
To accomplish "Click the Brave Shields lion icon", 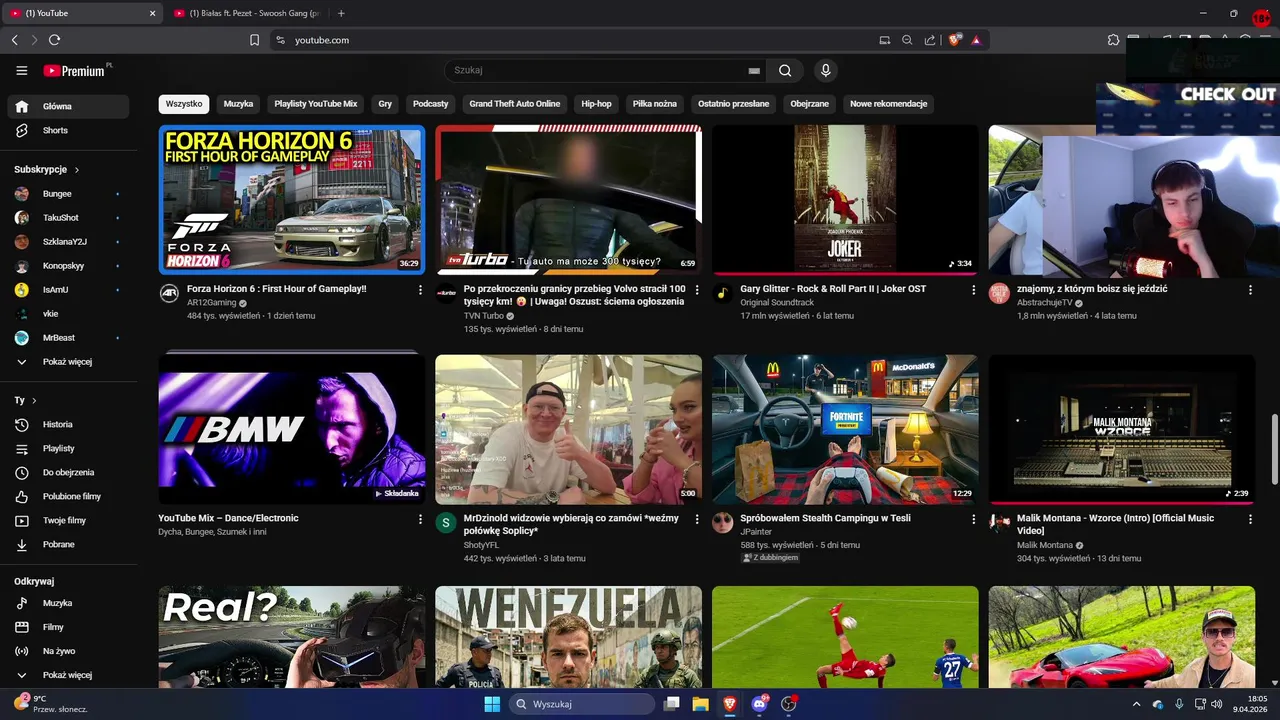I will click(x=954, y=40).
